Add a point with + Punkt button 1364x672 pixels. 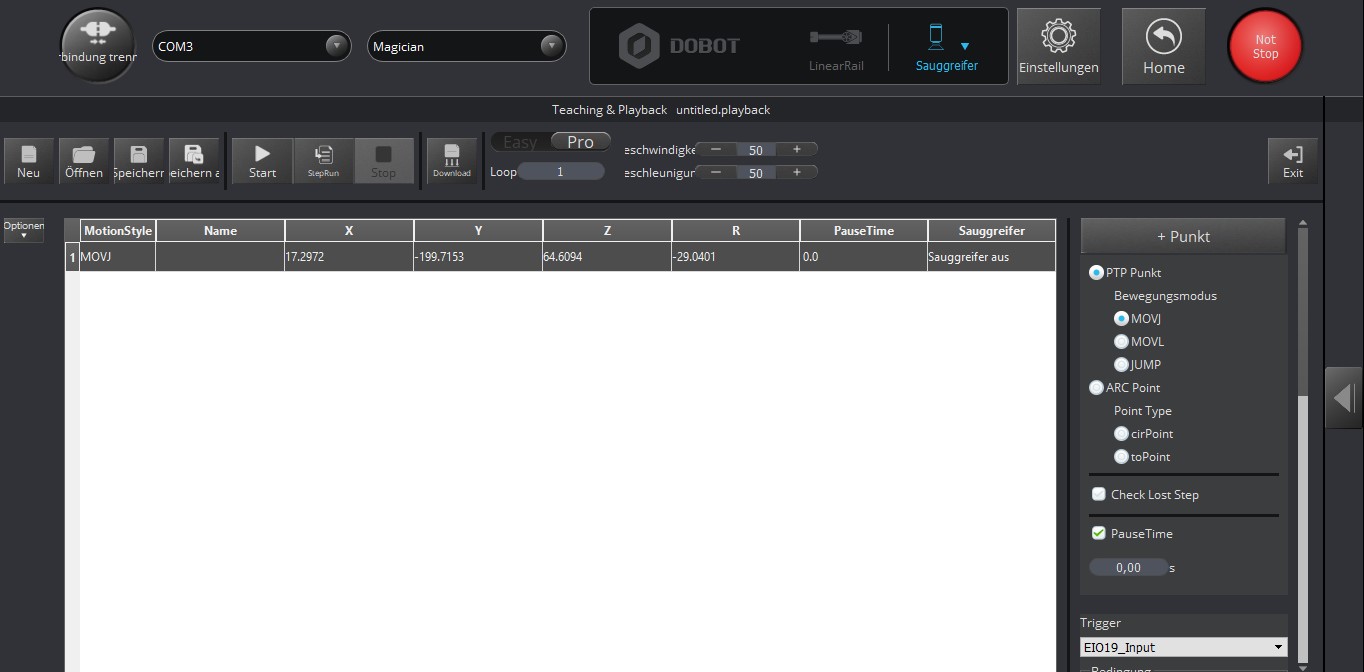[x=1183, y=236]
